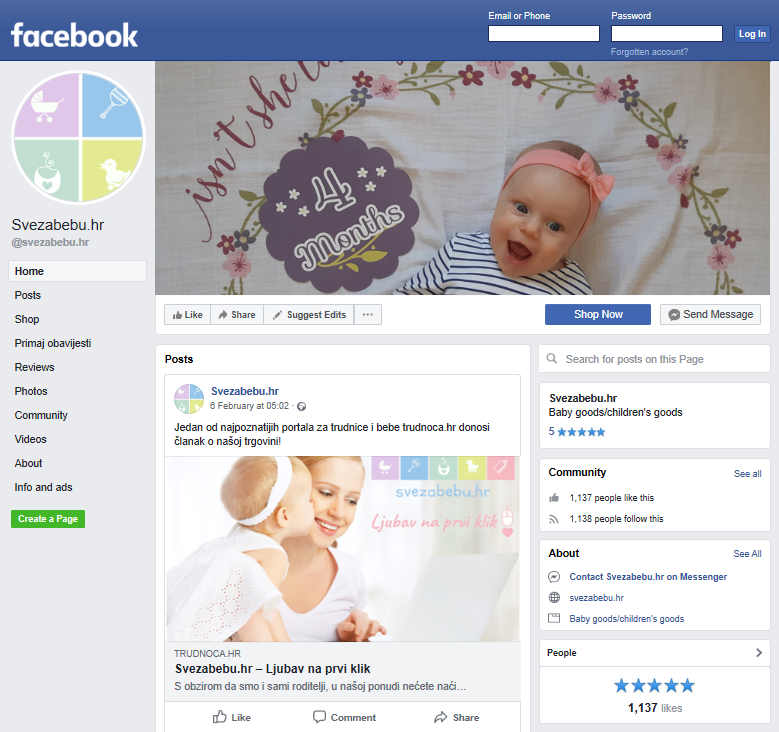Click the TRUDNOCA.HR source label

pyautogui.click(x=207, y=653)
